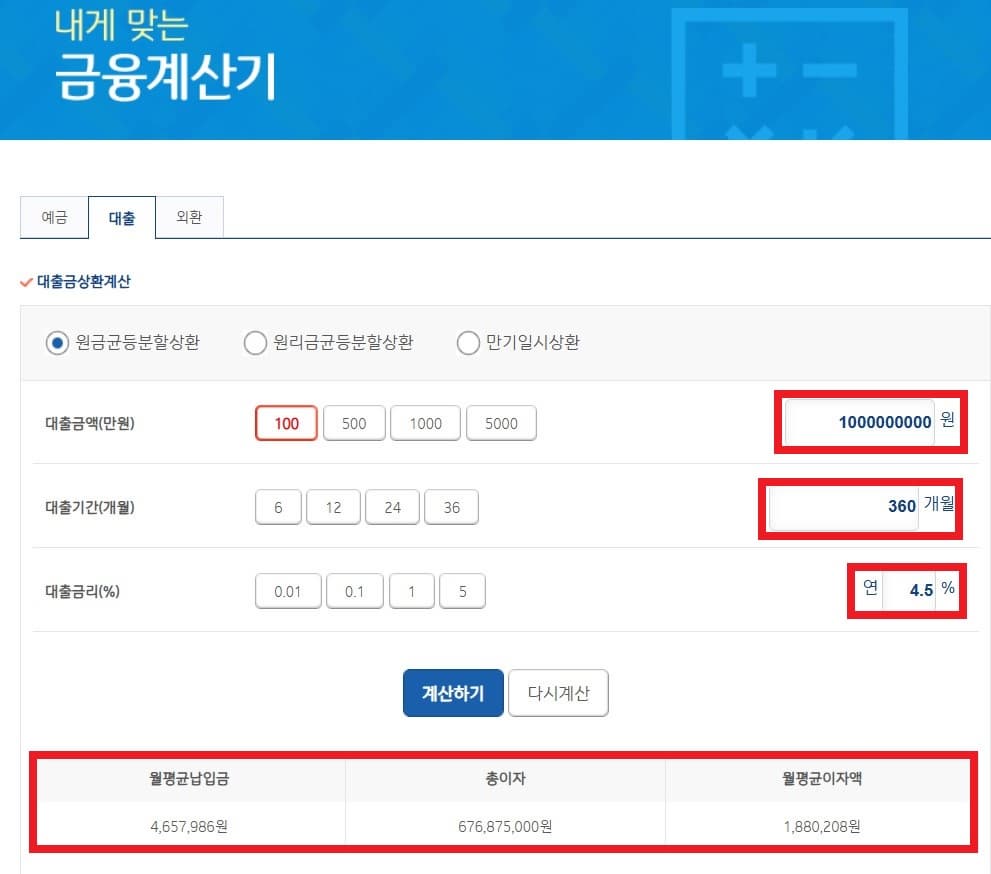The image size is (991, 874).
Task: Click the 총이자 column header
Action: tap(505, 779)
